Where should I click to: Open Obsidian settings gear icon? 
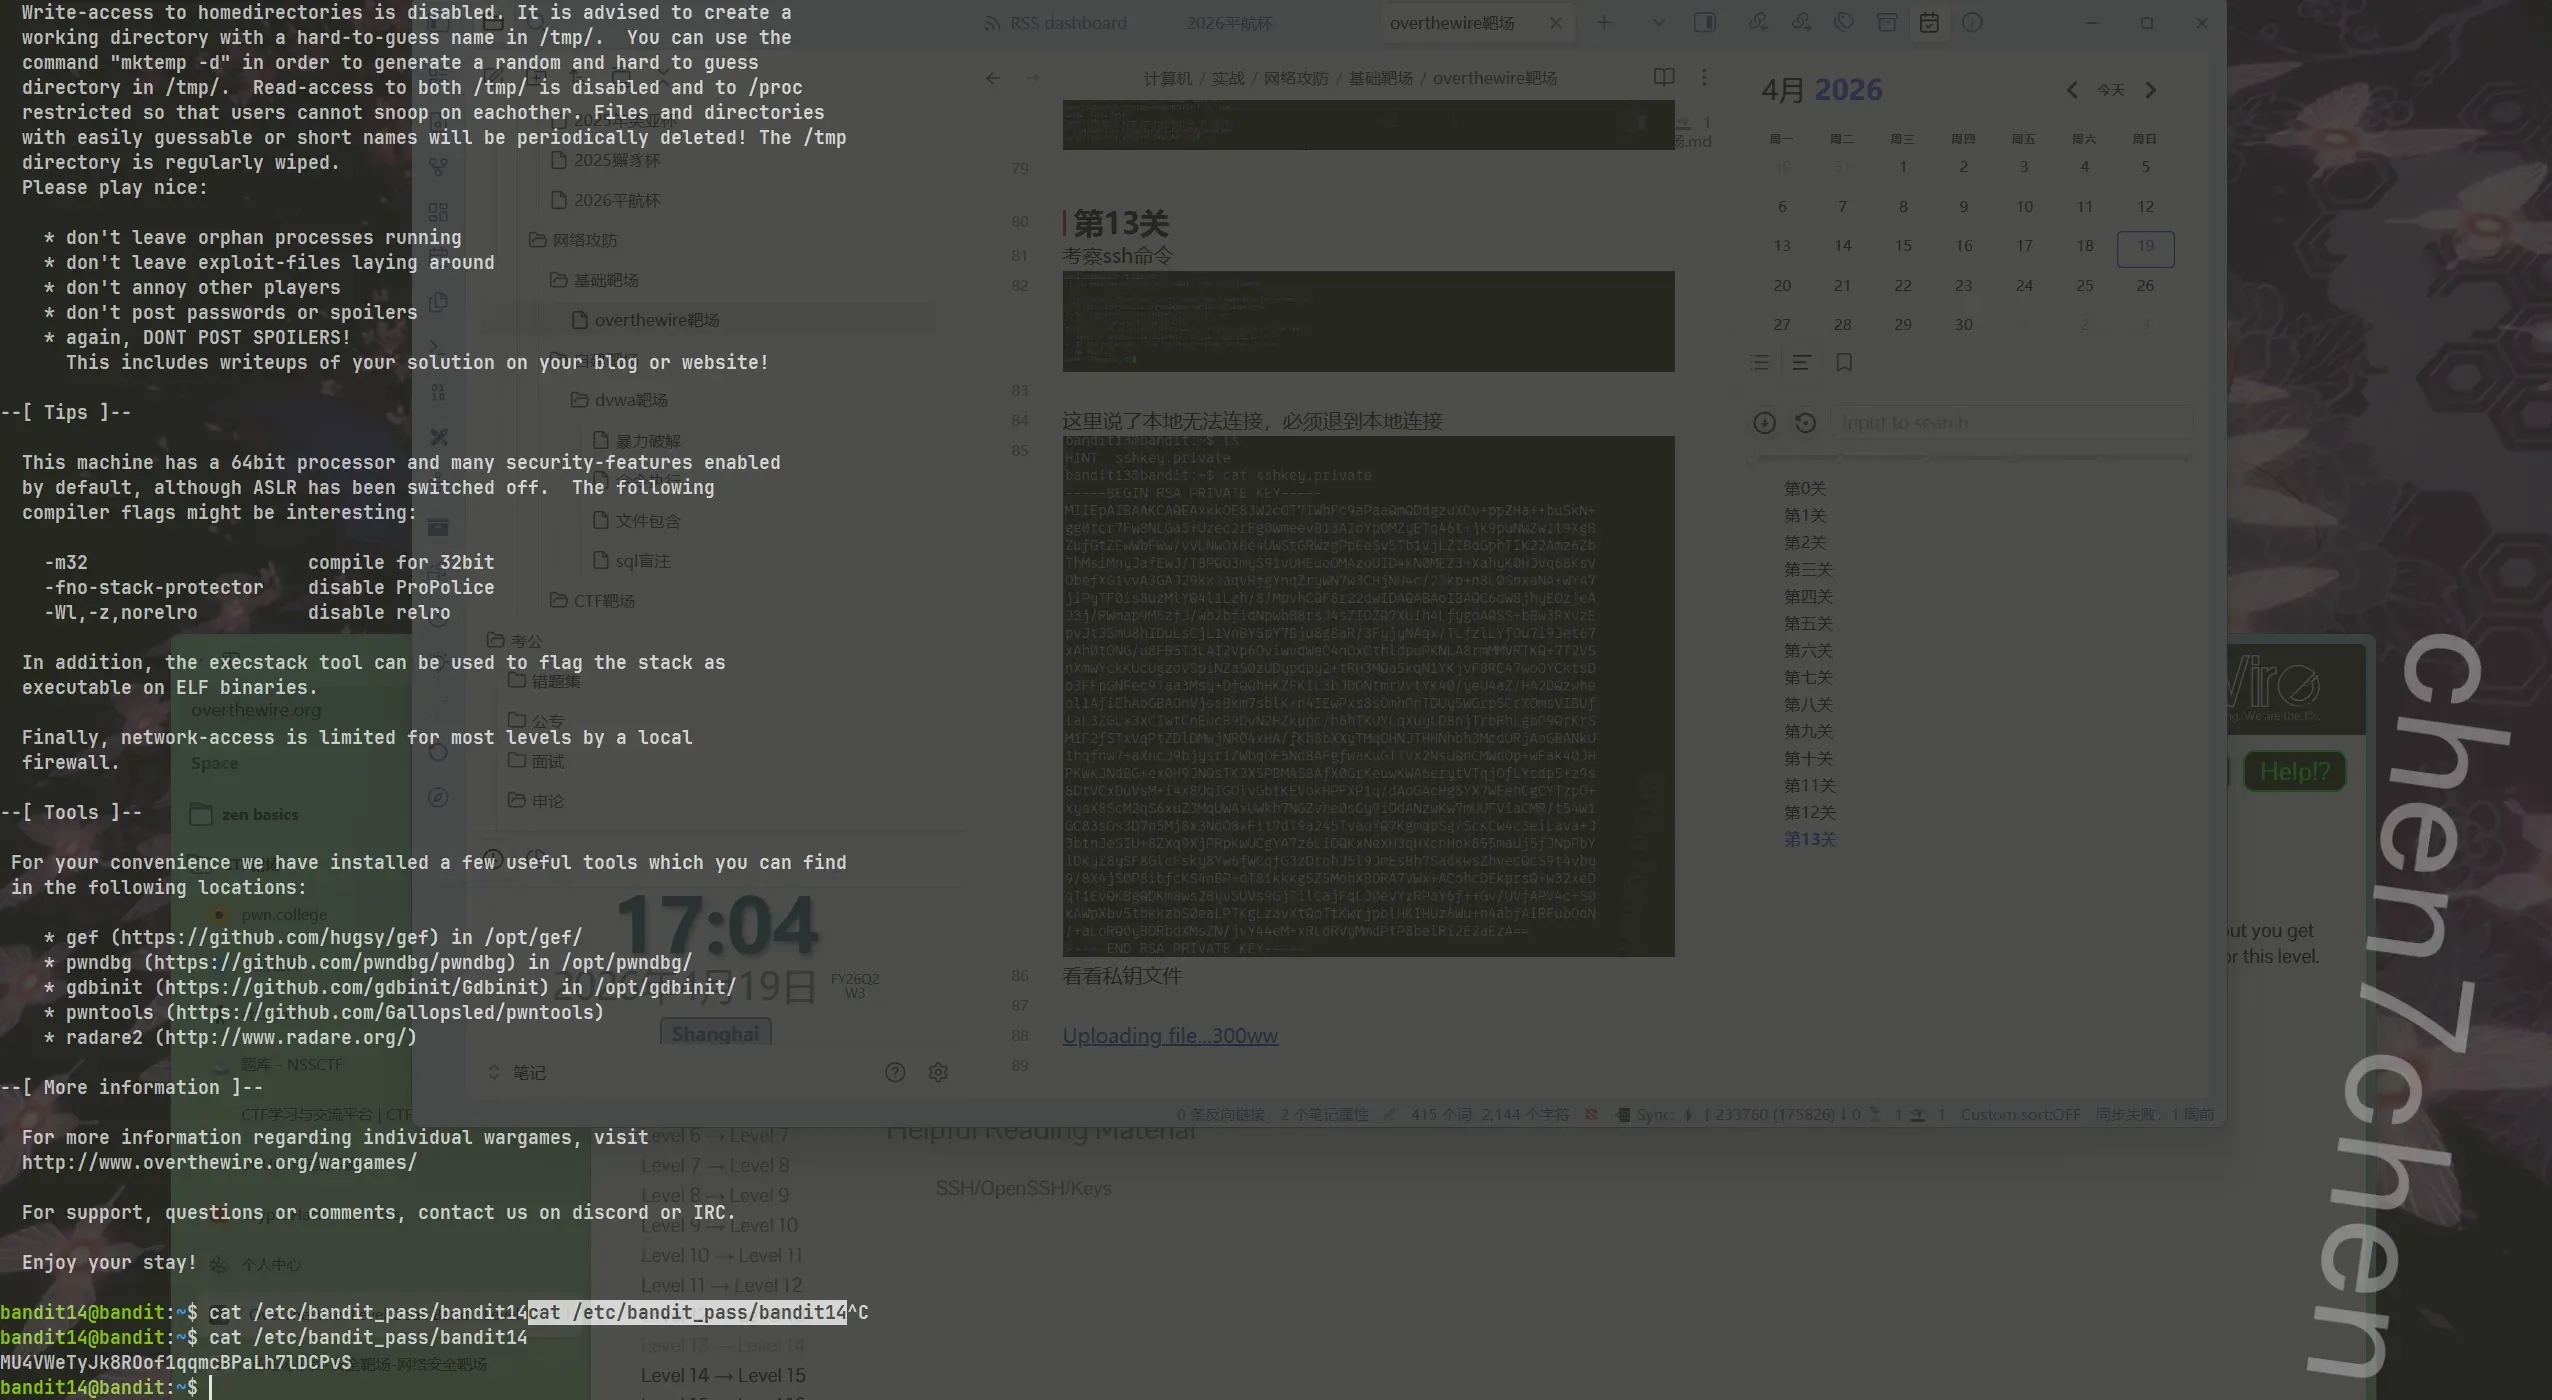click(x=938, y=1073)
